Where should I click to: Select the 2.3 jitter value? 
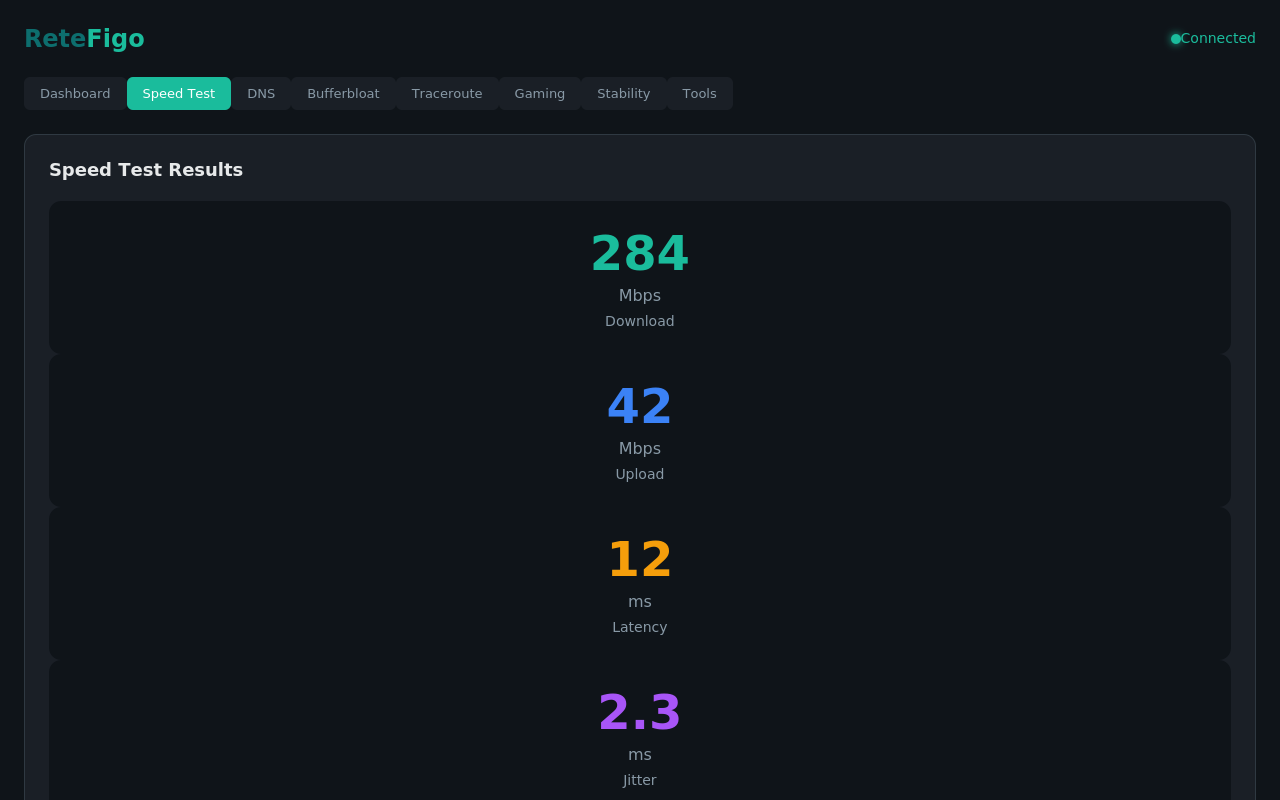[x=640, y=713]
